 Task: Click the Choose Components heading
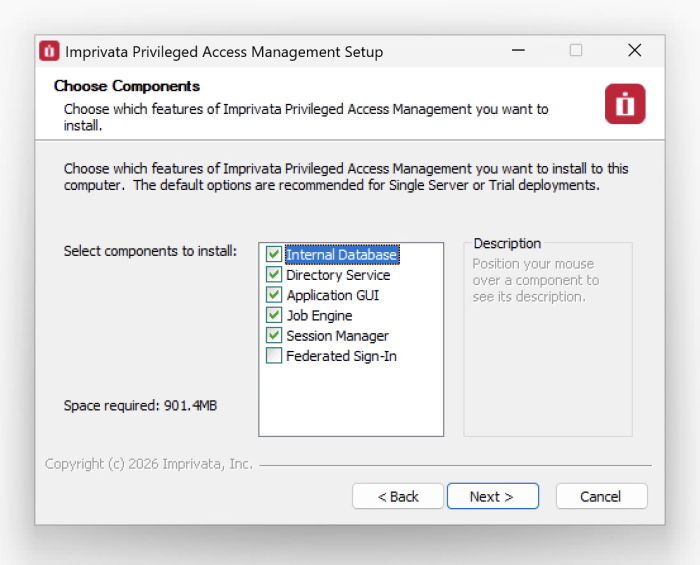coord(127,86)
